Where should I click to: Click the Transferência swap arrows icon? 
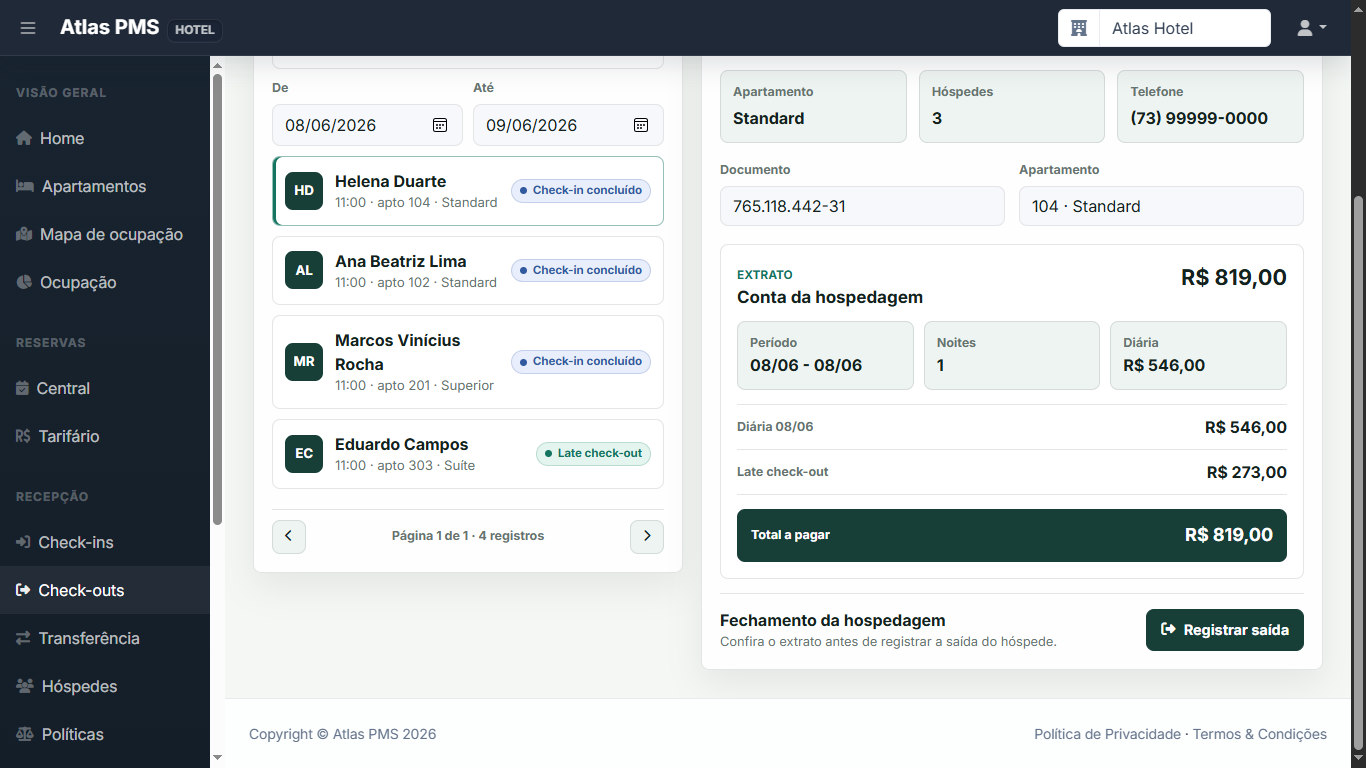[x=24, y=638]
